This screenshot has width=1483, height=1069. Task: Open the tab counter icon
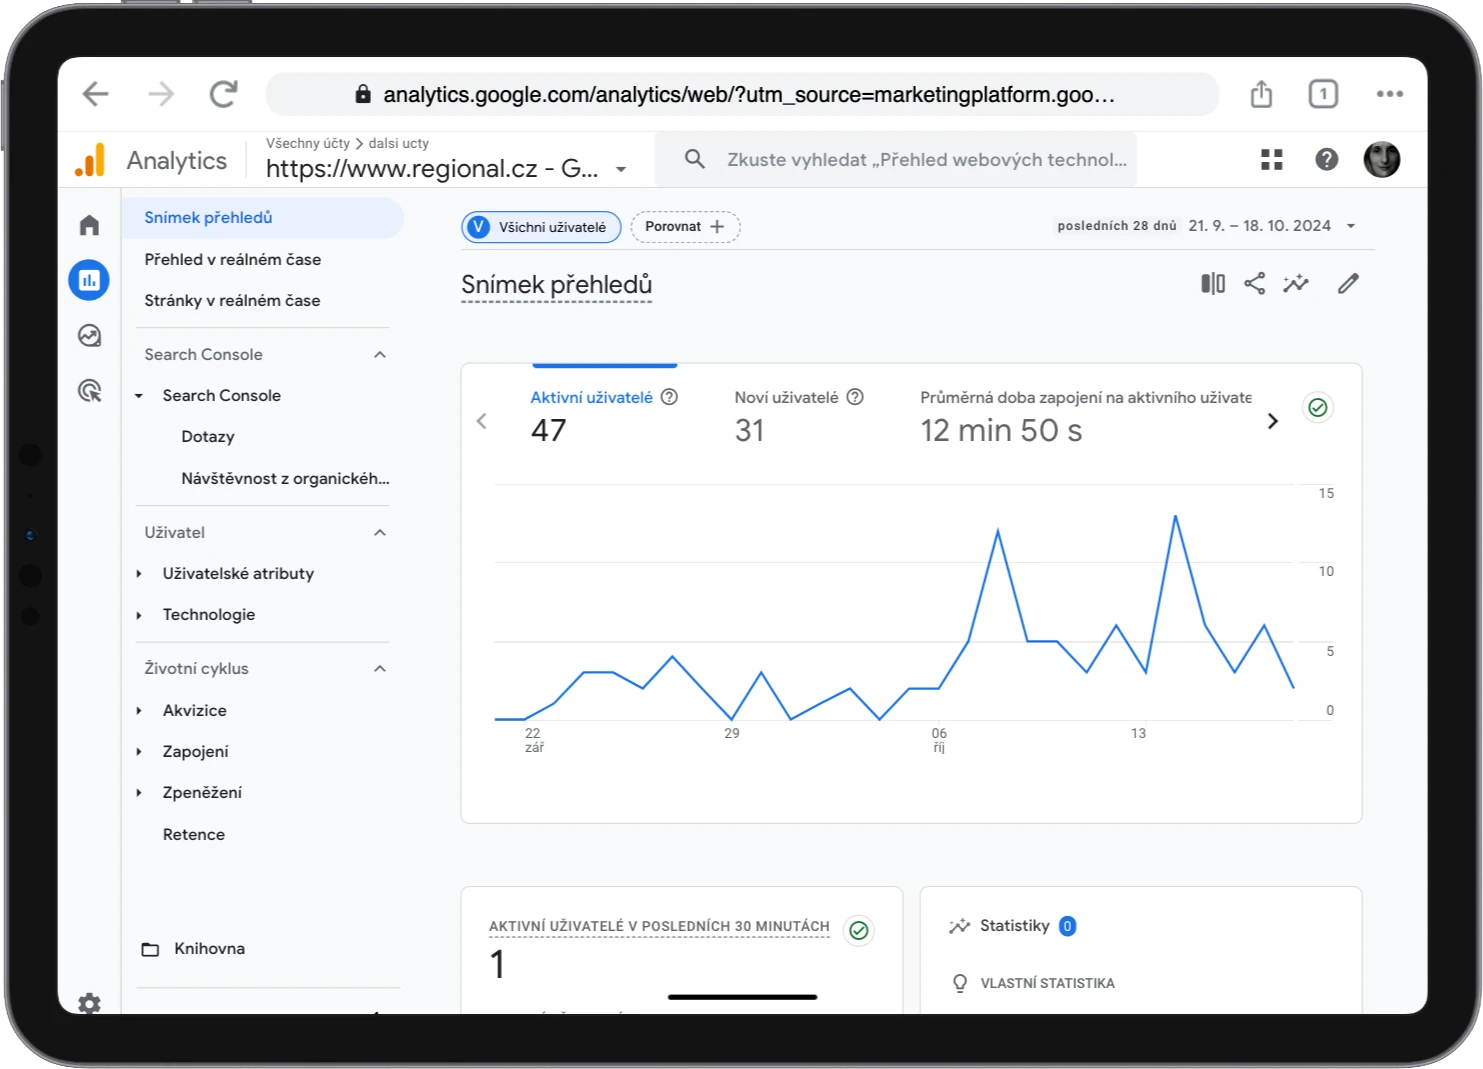(1323, 94)
